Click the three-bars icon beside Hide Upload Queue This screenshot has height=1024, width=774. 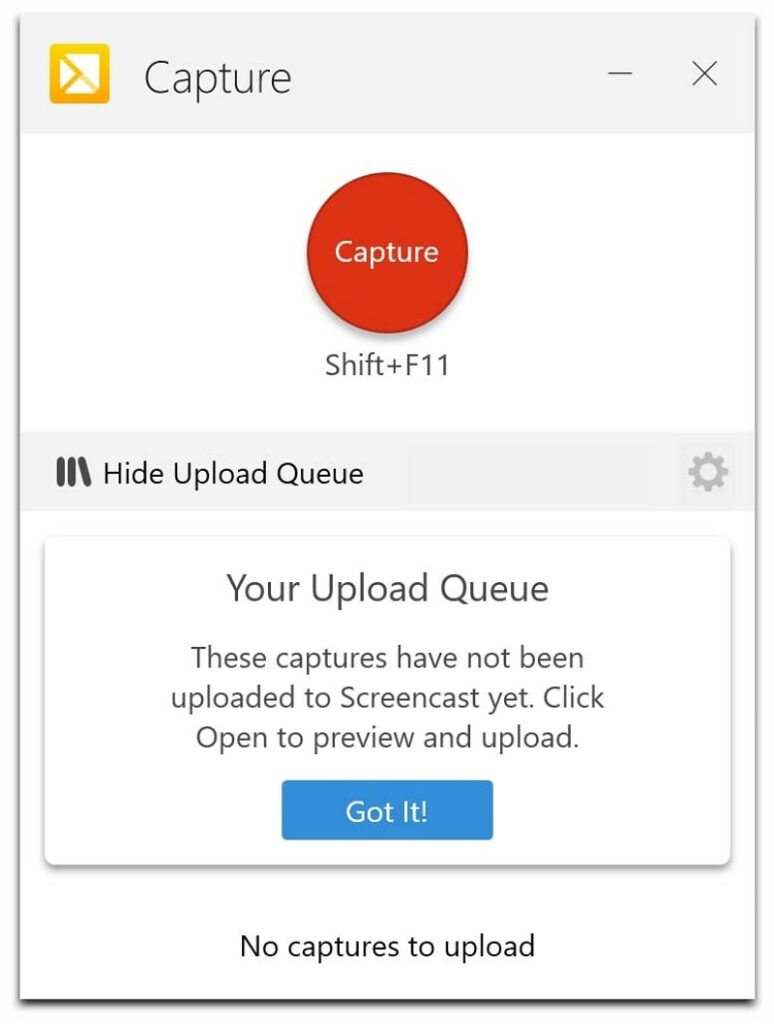click(x=73, y=473)
